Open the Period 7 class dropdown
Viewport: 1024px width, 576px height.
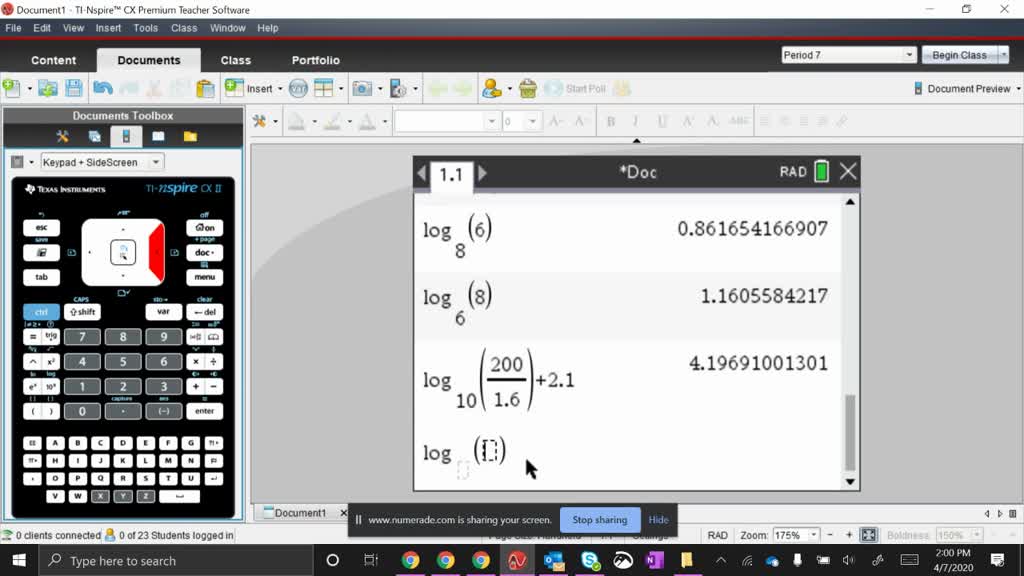(908, 54)
